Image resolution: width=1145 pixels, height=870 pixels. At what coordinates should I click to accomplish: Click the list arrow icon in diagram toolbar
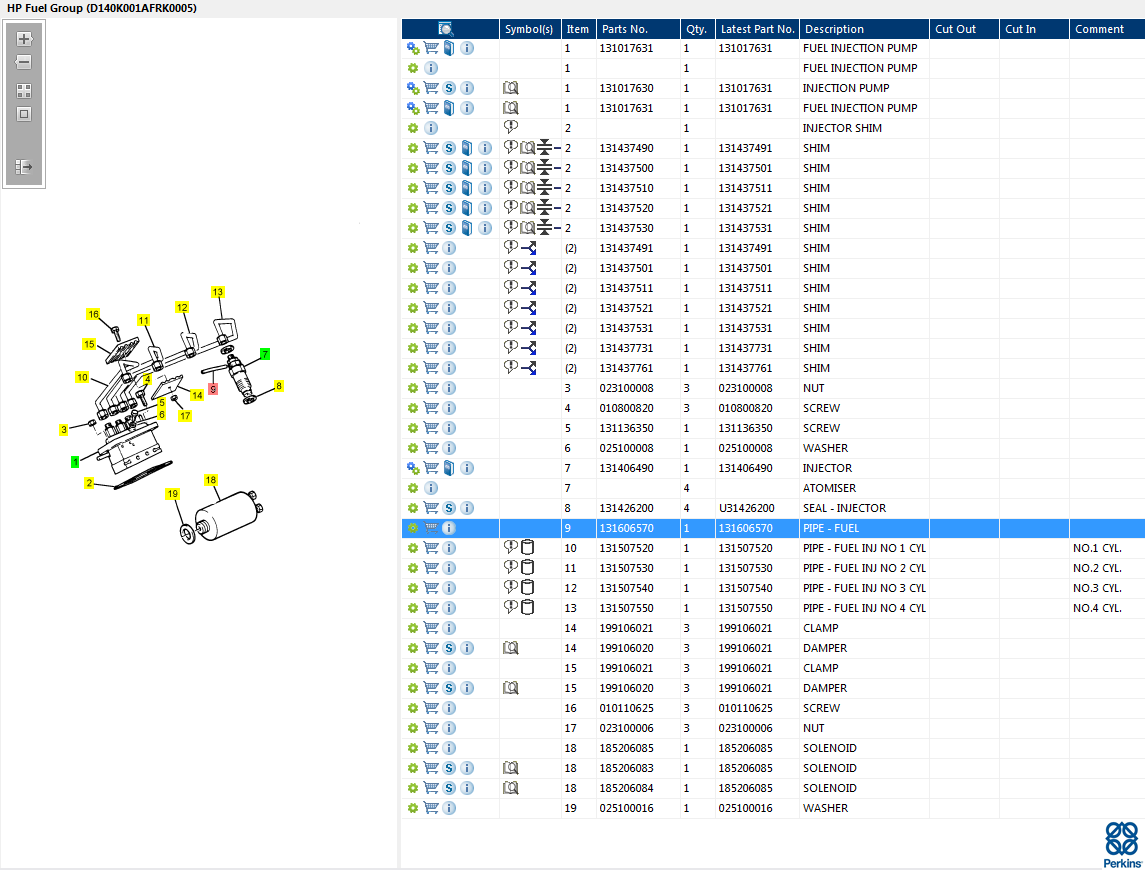pyautogui.click(x=24, y=166)
